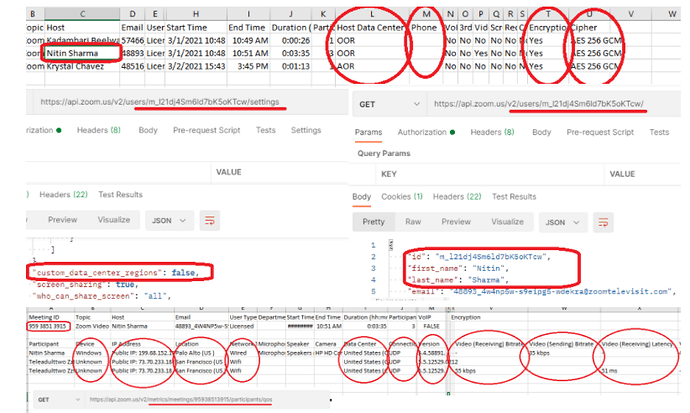Select column T header in the top spreadsheet

pyautogui.click(x=548, y=14)
